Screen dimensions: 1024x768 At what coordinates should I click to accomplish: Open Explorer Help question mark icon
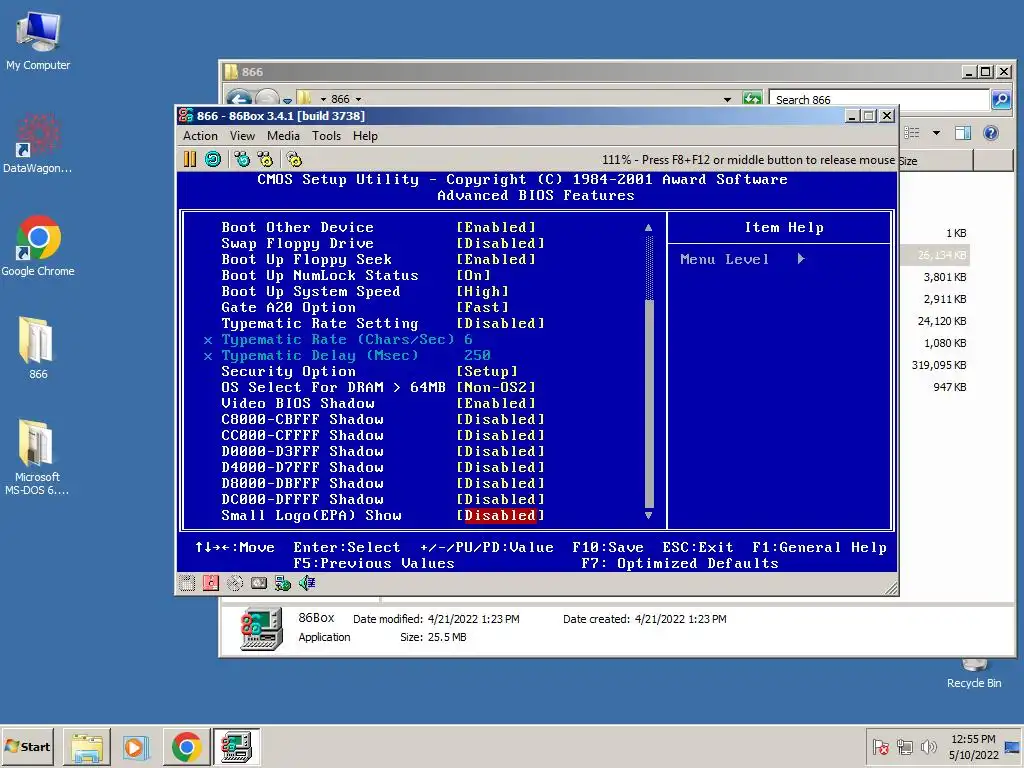click(991, 133)
